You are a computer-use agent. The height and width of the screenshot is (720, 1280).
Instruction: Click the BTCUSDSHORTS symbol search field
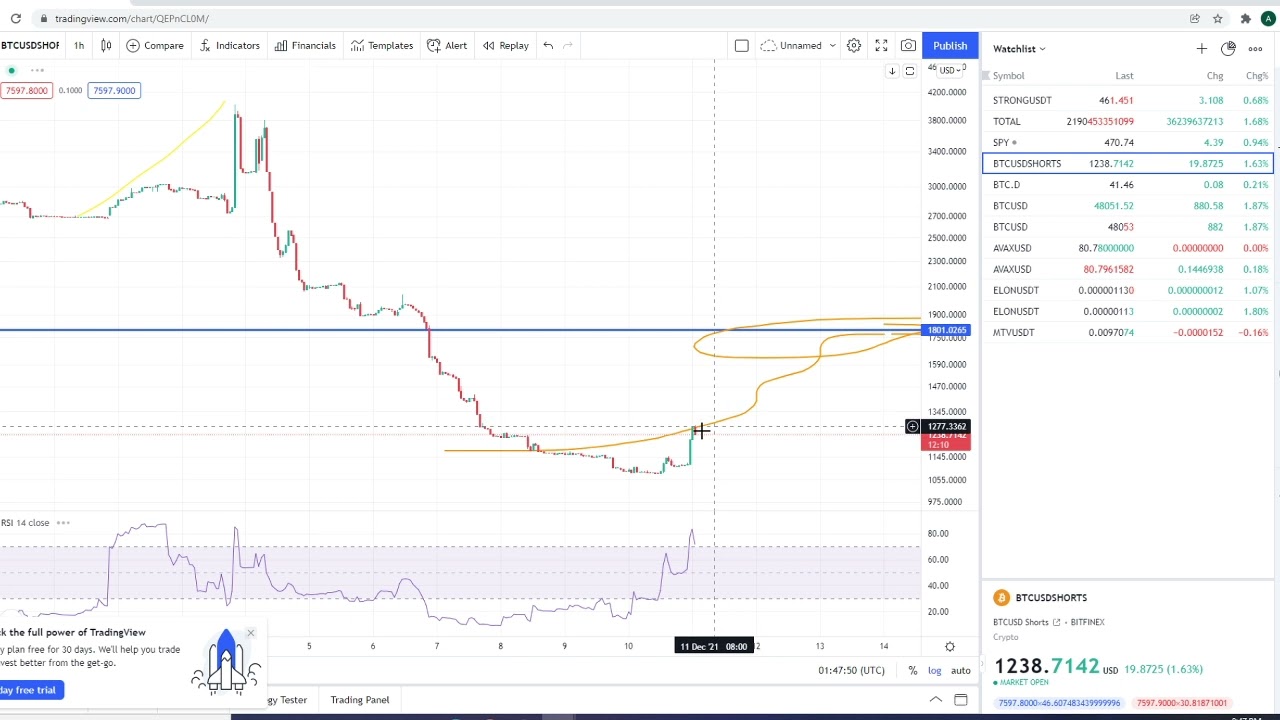(x=30, y=45)
